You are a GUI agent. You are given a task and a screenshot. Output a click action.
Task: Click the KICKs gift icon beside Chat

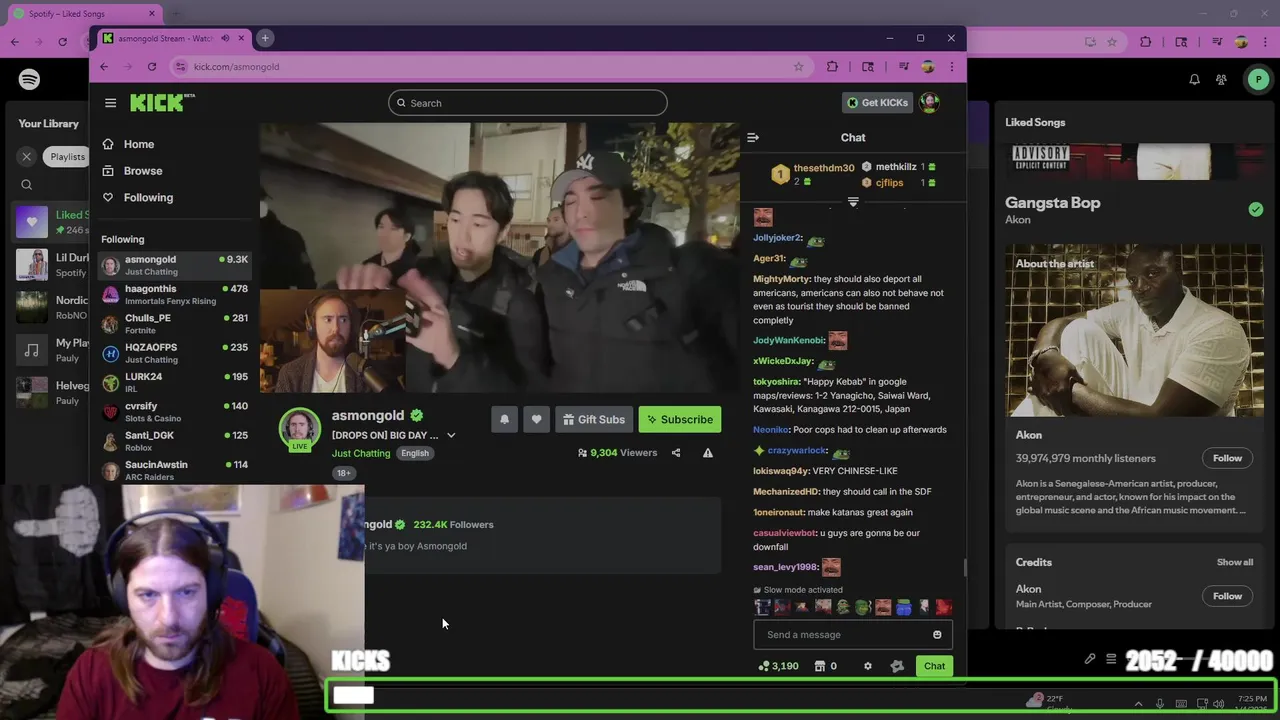click(897, 666)
